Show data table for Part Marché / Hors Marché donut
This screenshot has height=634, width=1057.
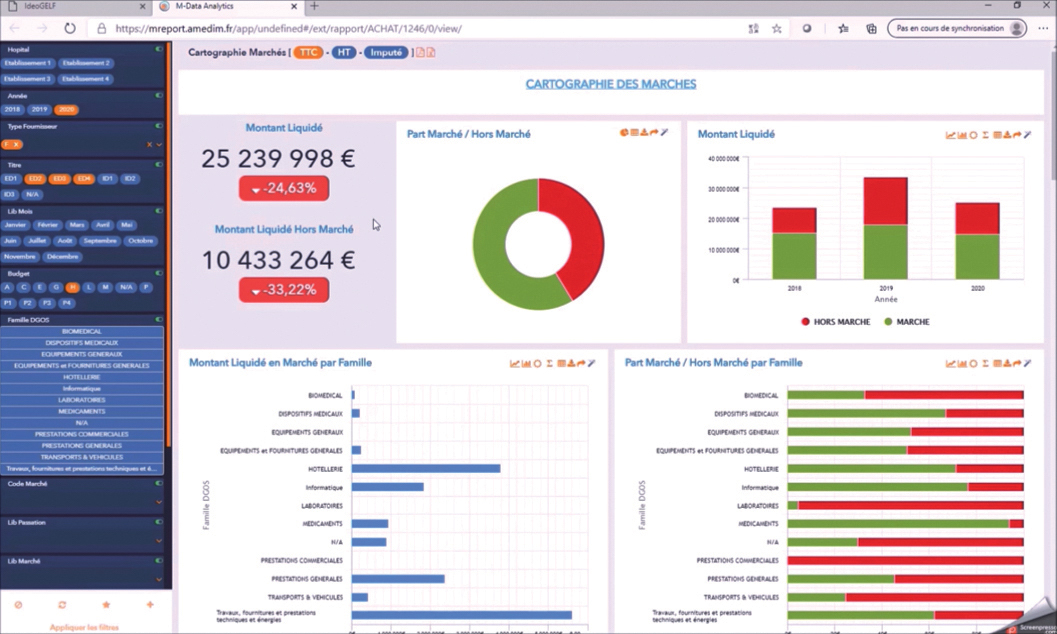tap(634, 133)
